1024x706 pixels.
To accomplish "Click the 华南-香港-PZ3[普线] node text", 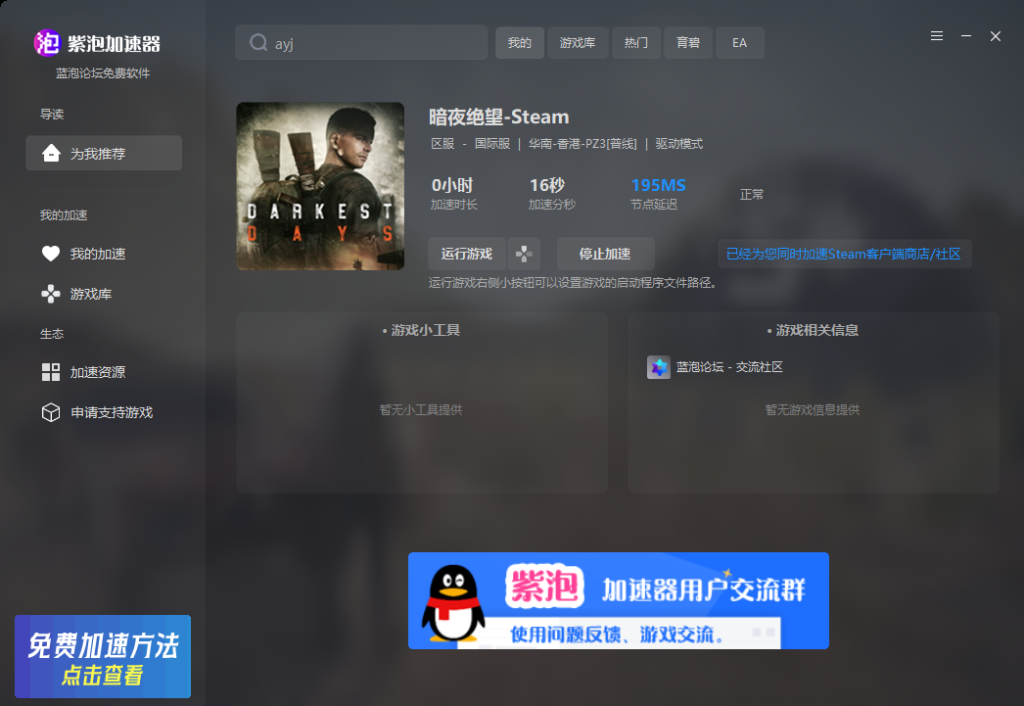I will coord(583,144).
